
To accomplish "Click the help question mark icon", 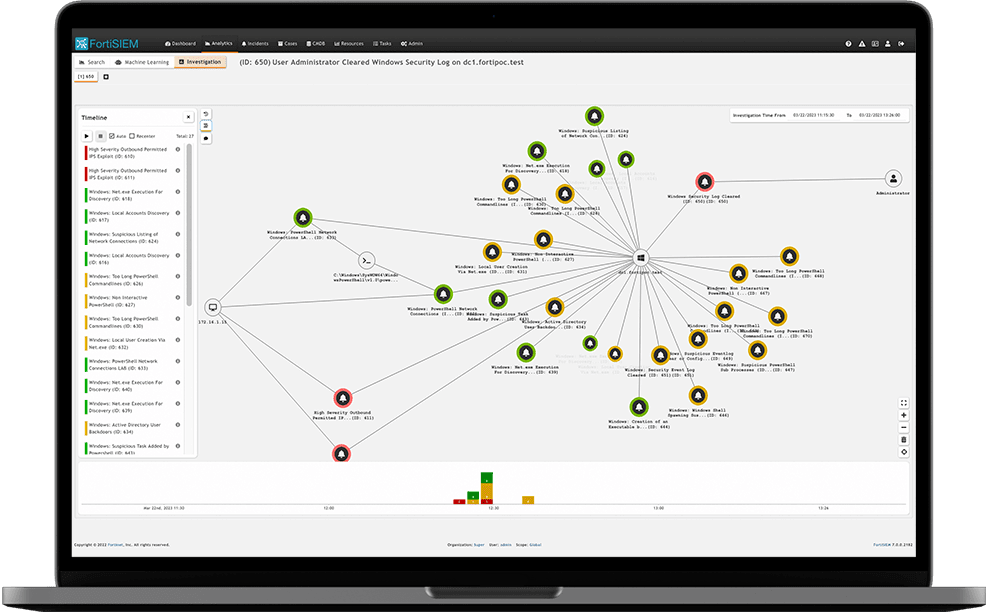I will coord(849,44).
